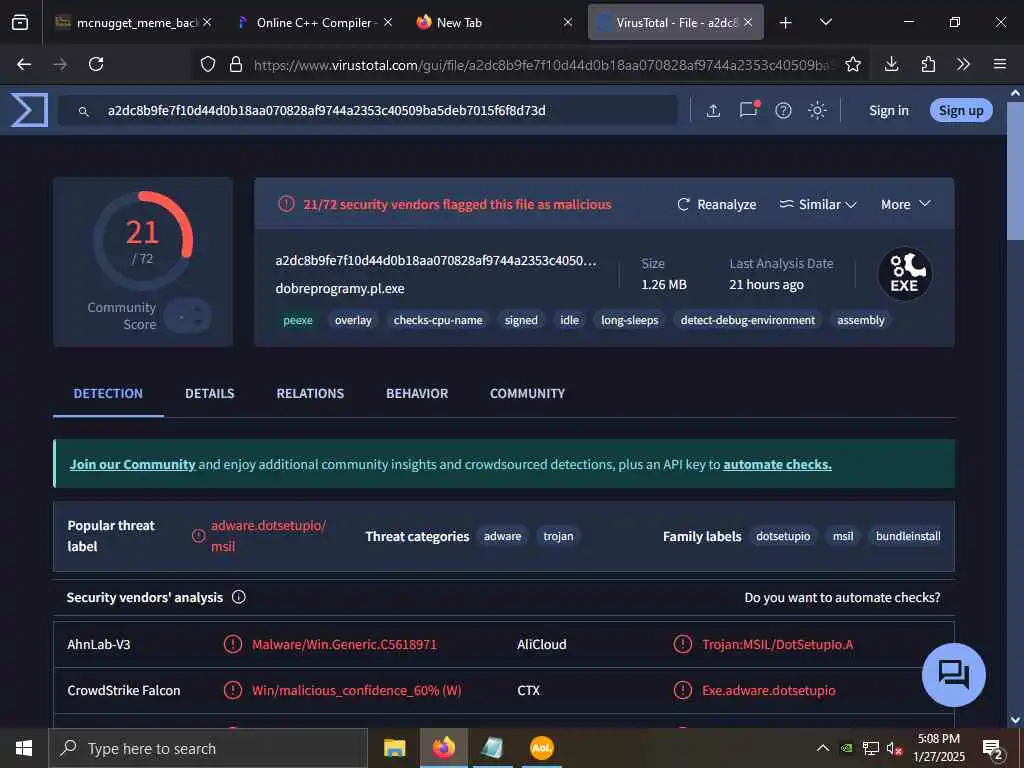
Task: Open the extensions puzzle icon
Action: [x=928, y=64]
